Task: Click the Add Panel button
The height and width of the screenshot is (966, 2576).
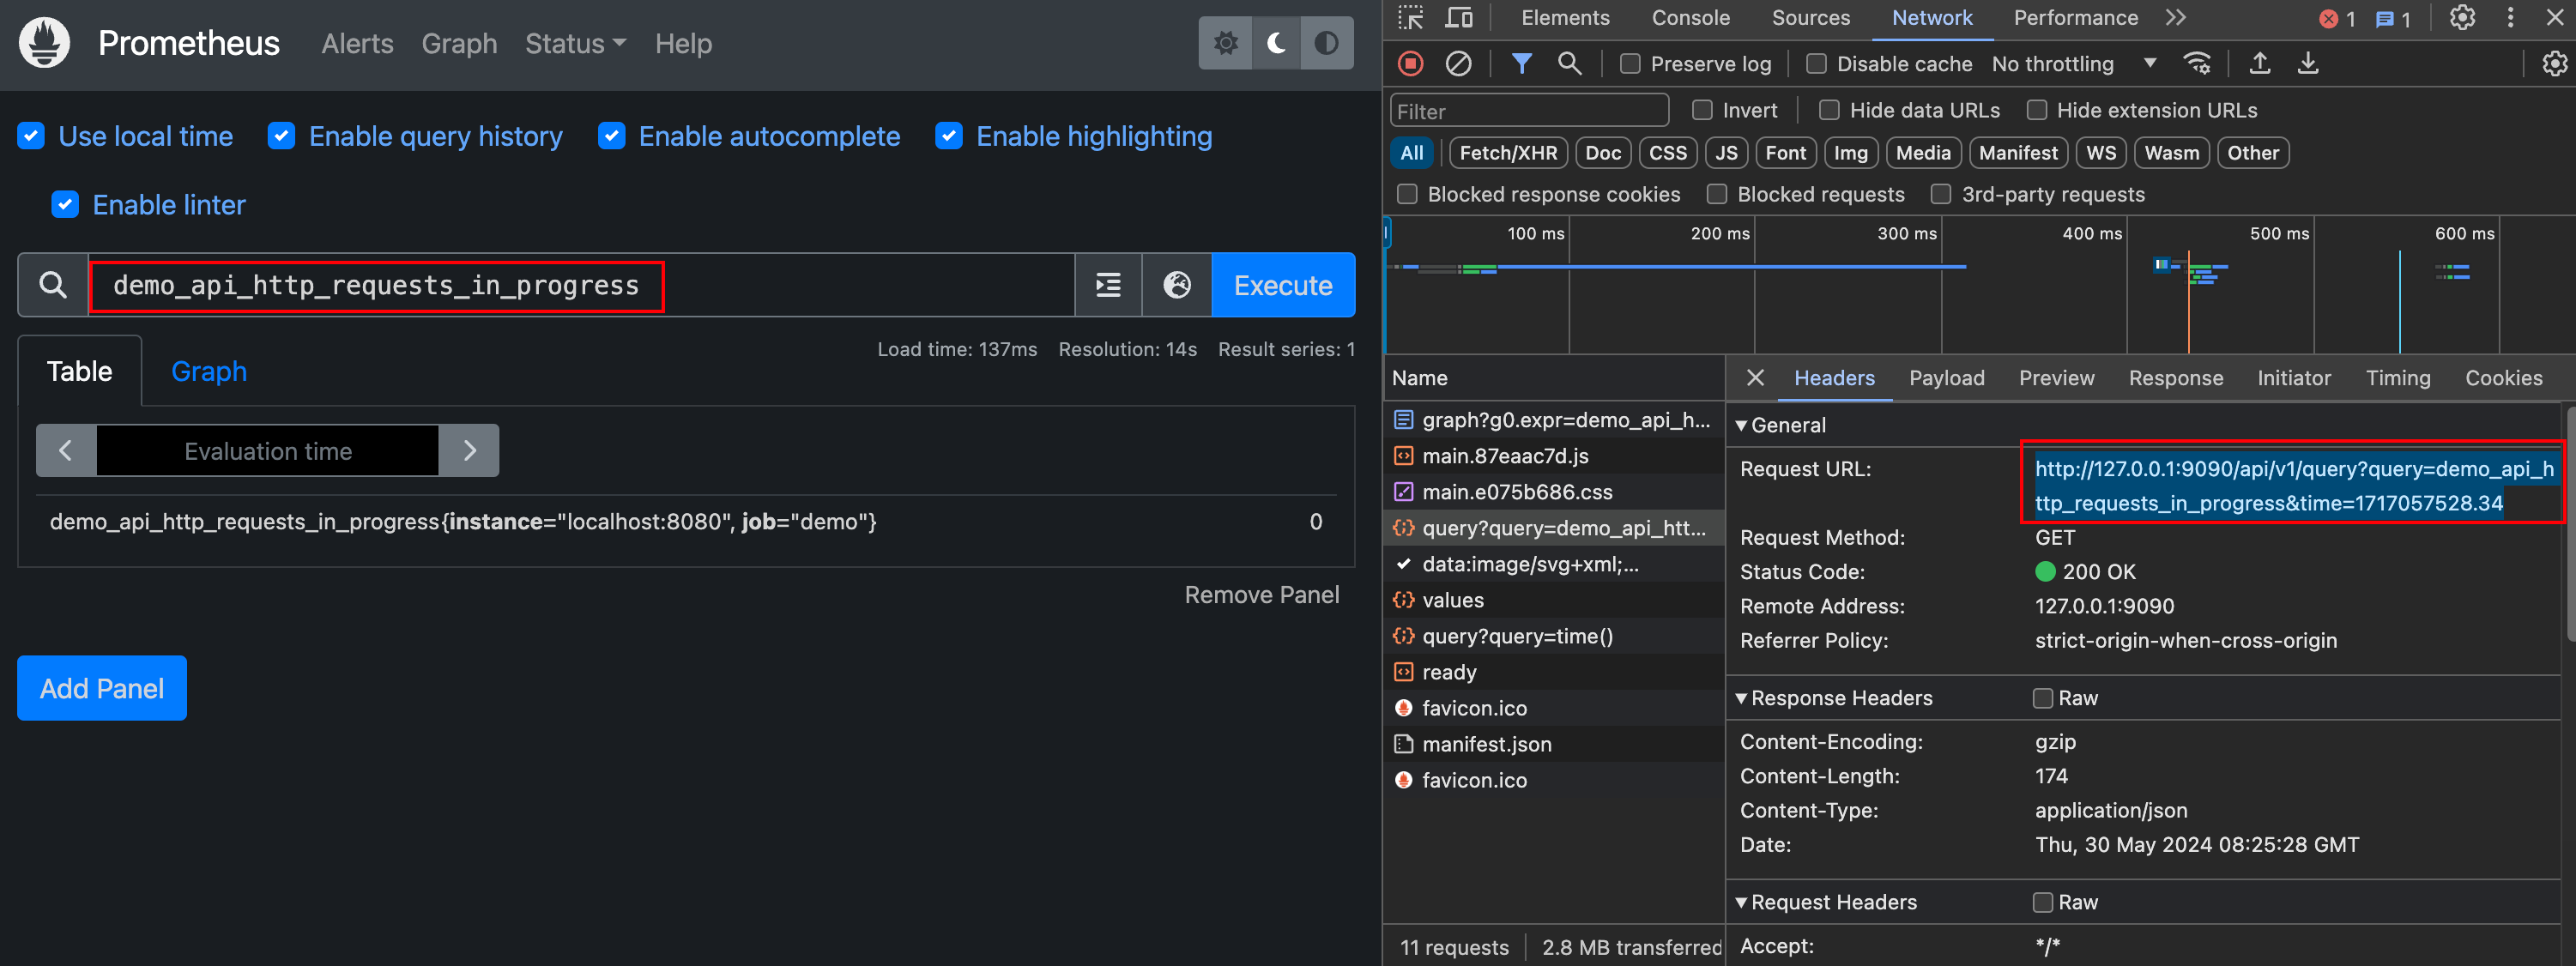Action: coord(102,688)
